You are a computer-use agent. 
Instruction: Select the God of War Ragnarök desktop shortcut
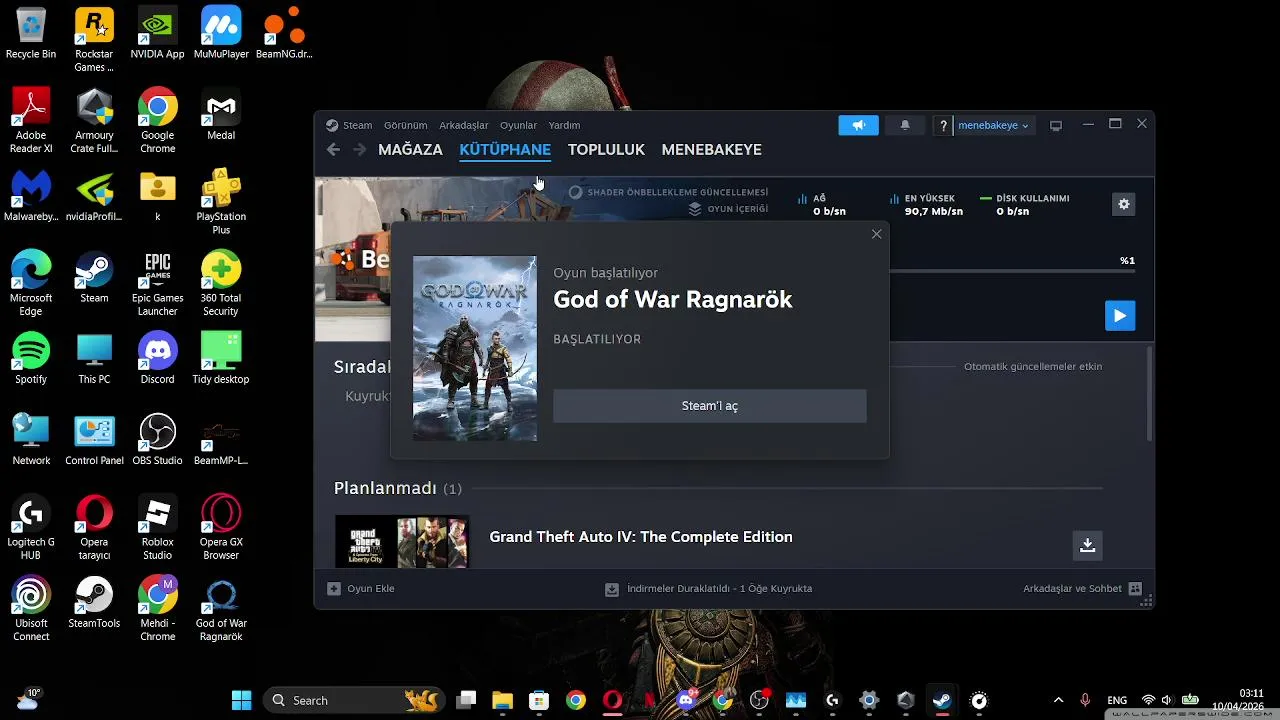click(x=221, y=609)
